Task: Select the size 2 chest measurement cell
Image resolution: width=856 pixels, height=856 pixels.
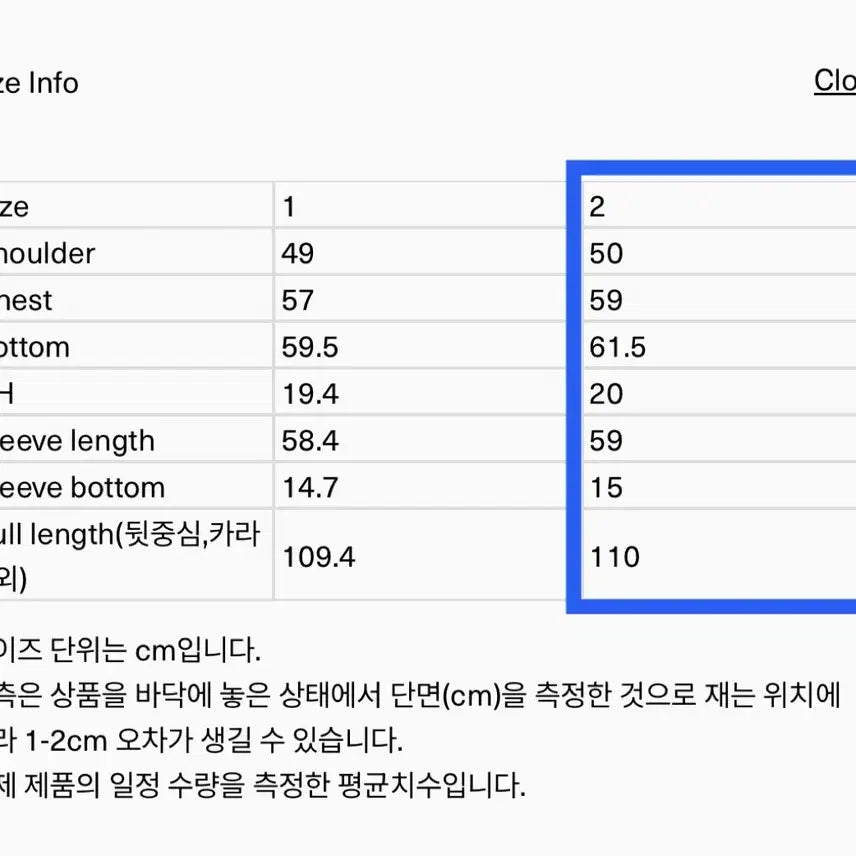Action: (606, 301)
